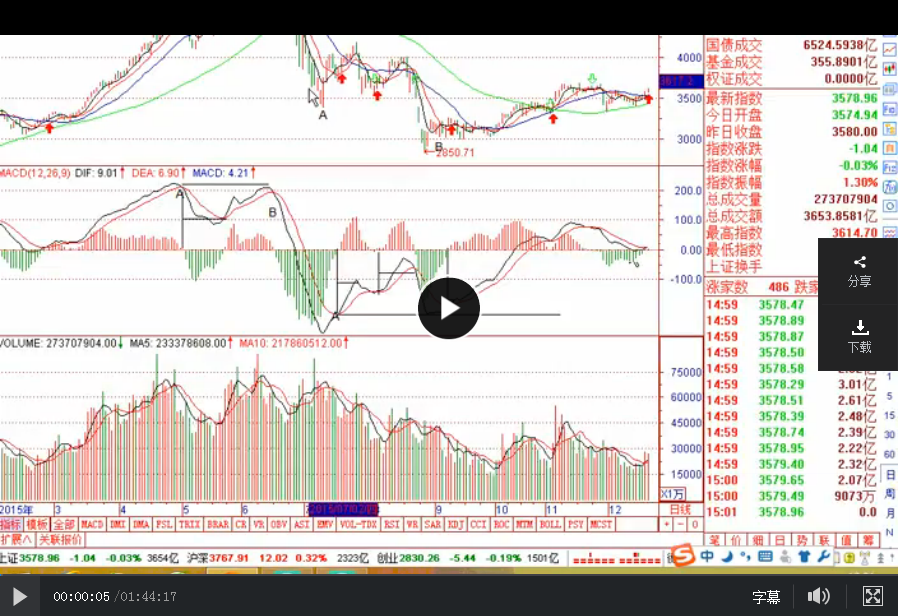This screenshot has height=616, width=898.
Task: Select the 月 monthly period
Action: tap(890, 513)
